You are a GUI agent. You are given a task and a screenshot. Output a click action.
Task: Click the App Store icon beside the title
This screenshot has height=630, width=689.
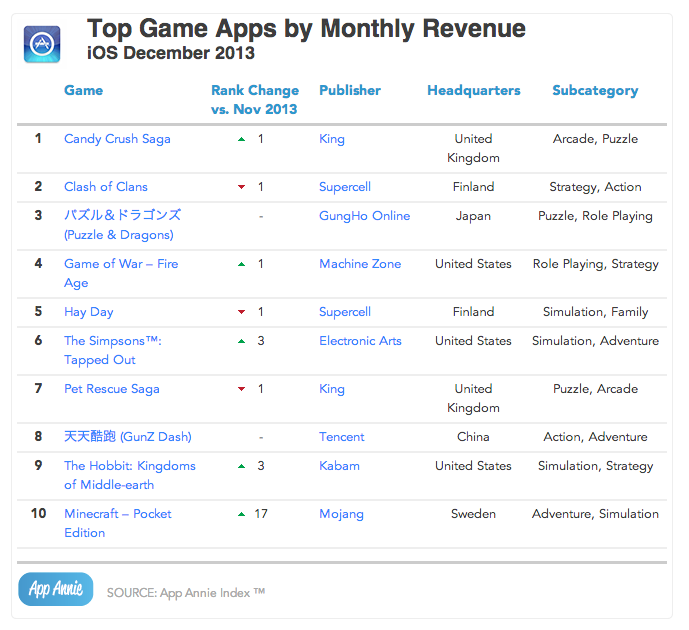(x=42, y=44)
